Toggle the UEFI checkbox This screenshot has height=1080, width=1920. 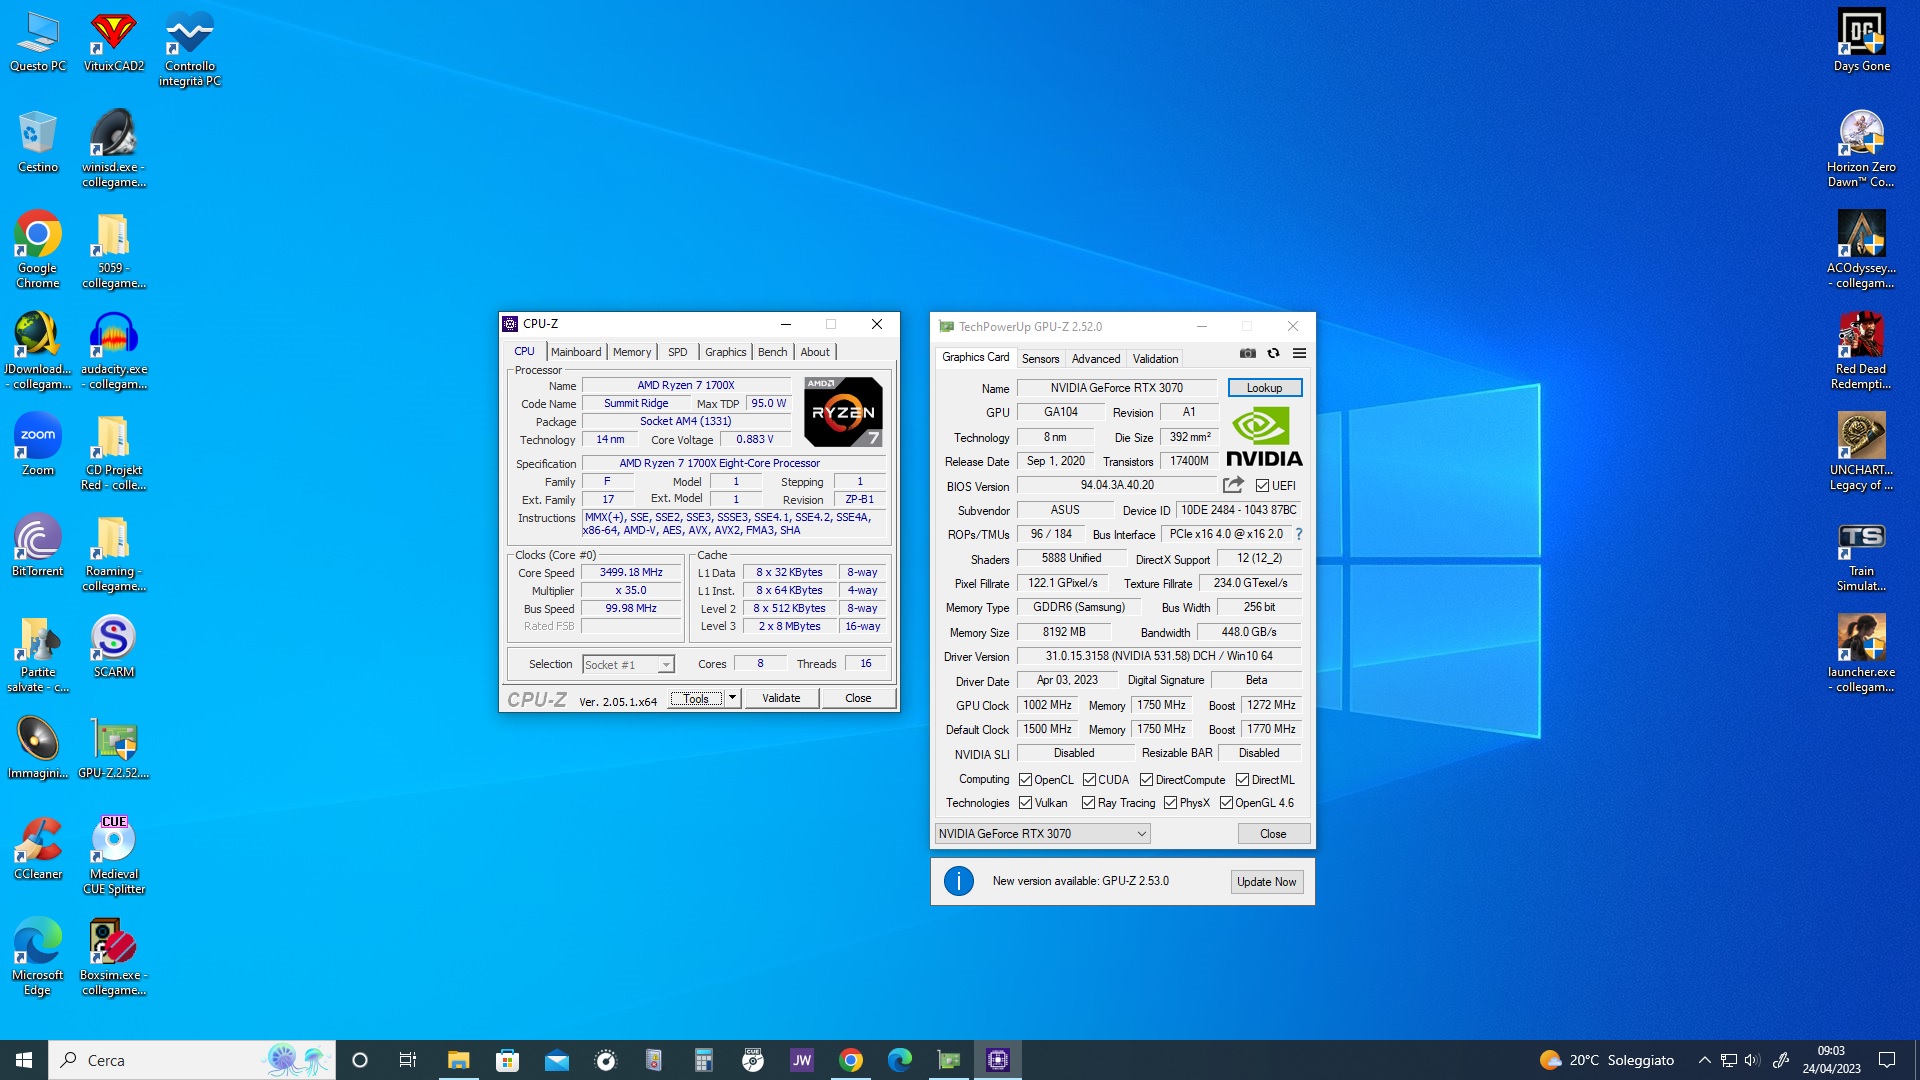pos(1262,486)
